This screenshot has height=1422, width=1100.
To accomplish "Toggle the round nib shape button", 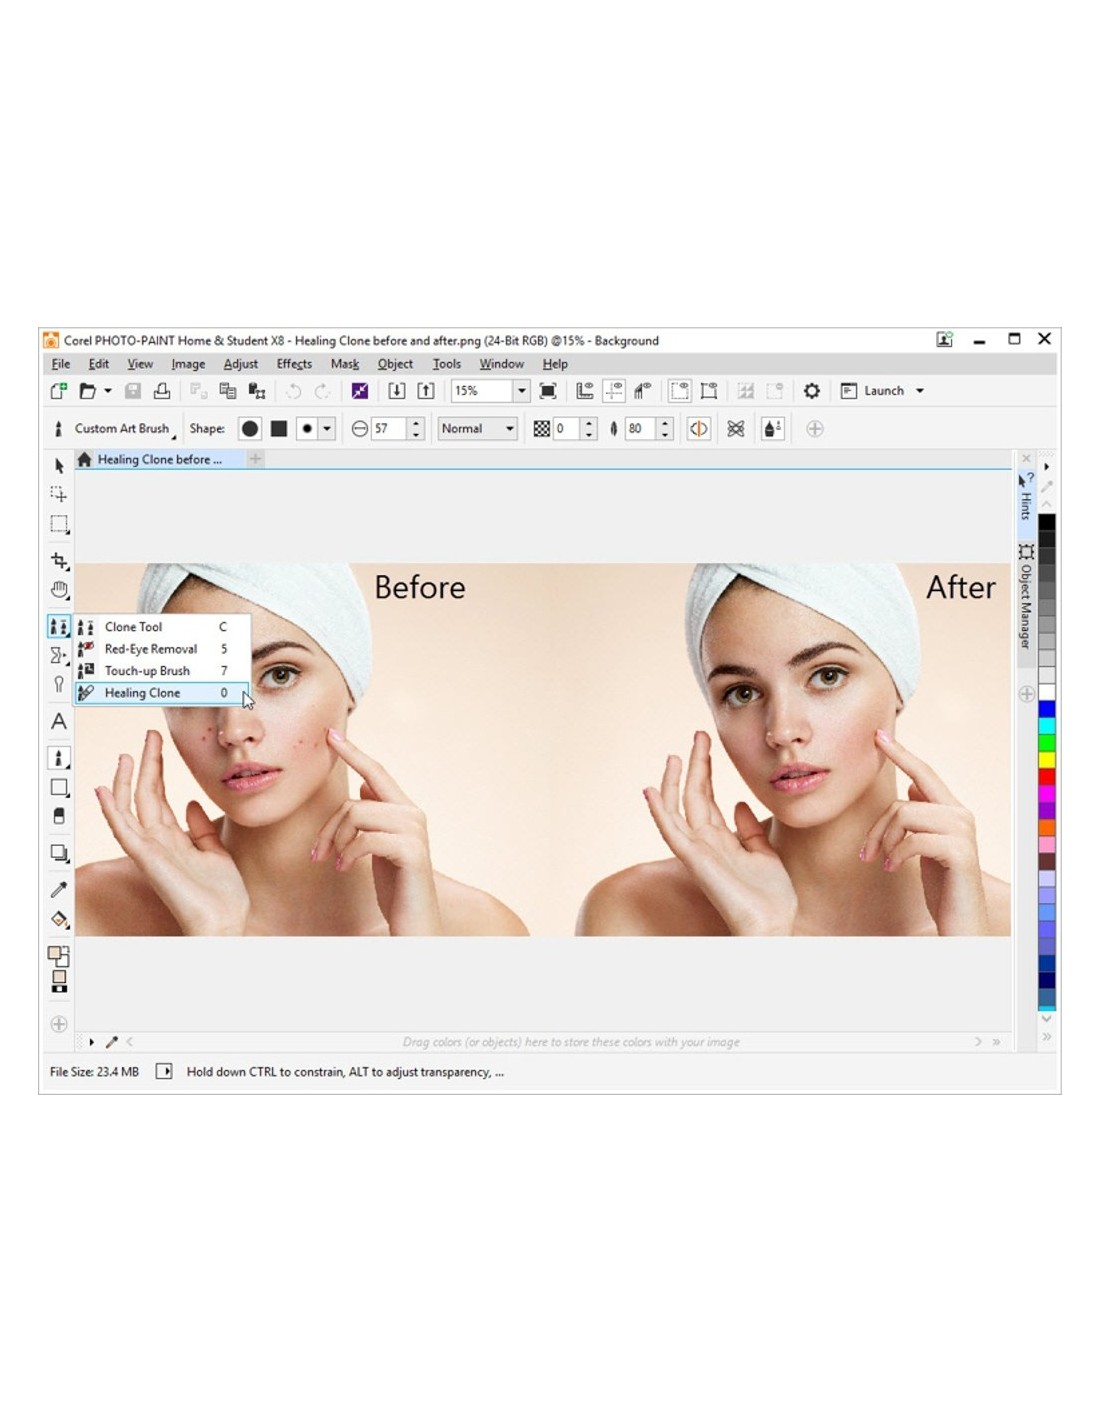I will [250, 429].
